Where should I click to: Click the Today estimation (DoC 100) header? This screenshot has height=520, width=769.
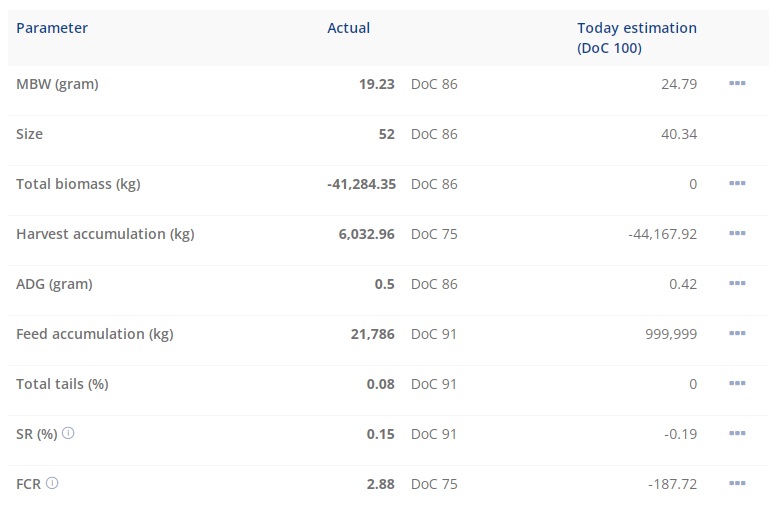[637, 37]
